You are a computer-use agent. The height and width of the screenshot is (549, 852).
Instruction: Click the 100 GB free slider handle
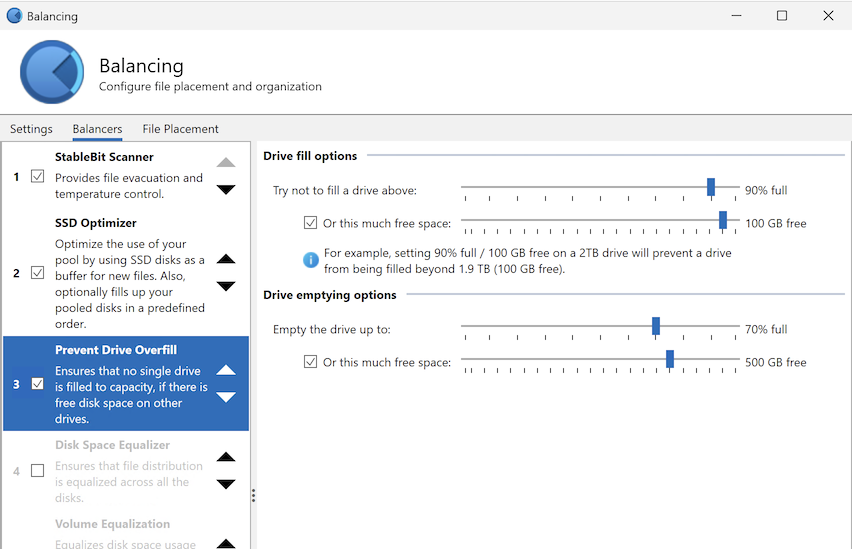(x=723, y=220)
